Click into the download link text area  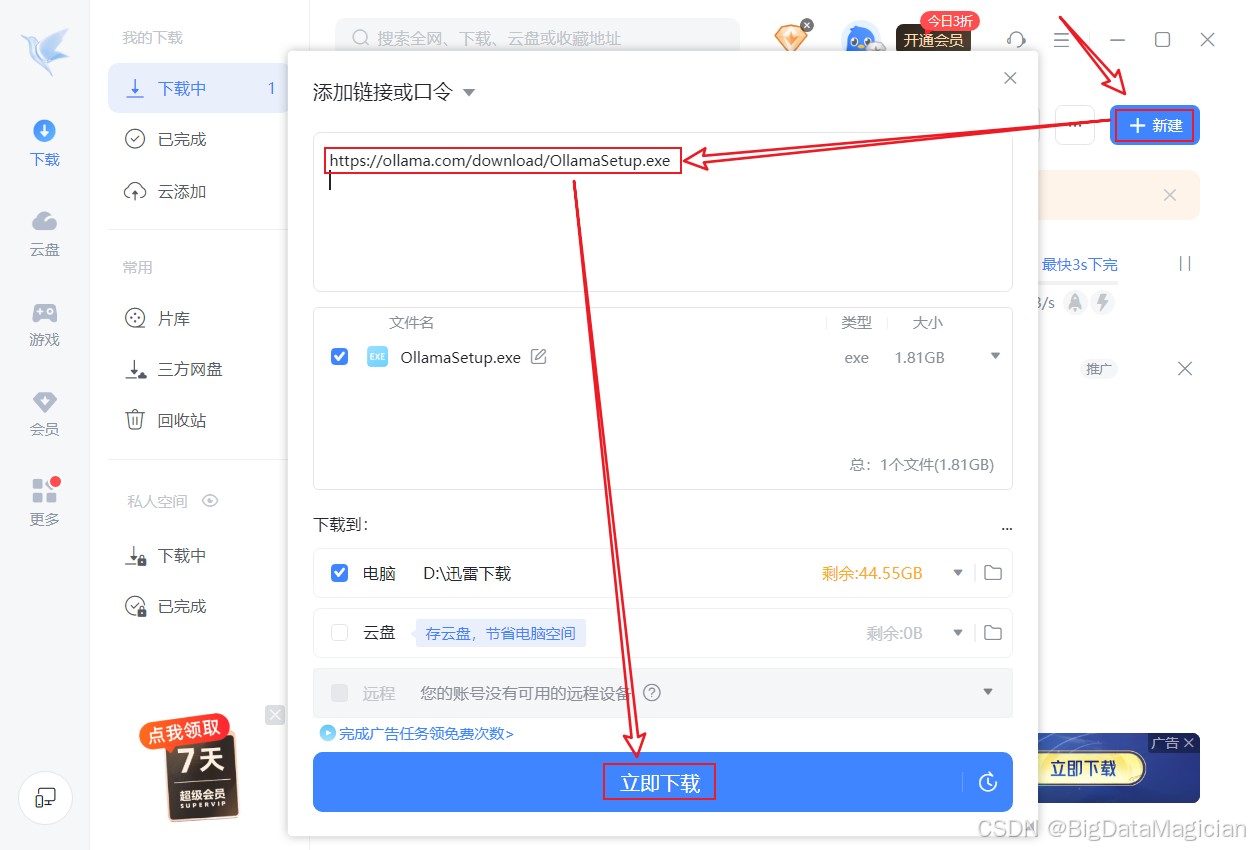pos(663,212)
